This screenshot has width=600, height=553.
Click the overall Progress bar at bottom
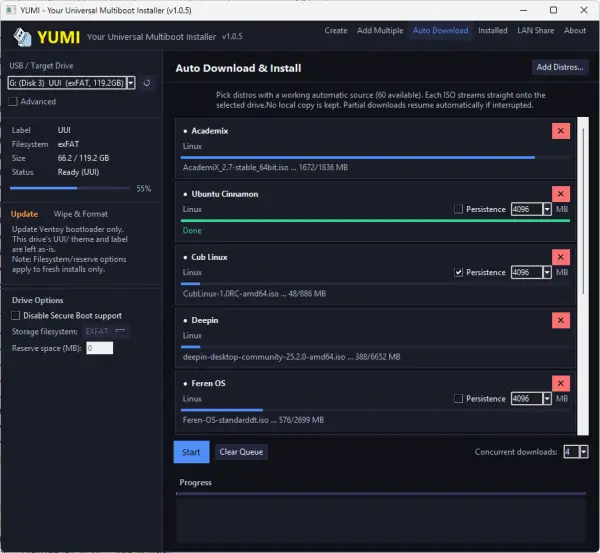click(381, 494)
